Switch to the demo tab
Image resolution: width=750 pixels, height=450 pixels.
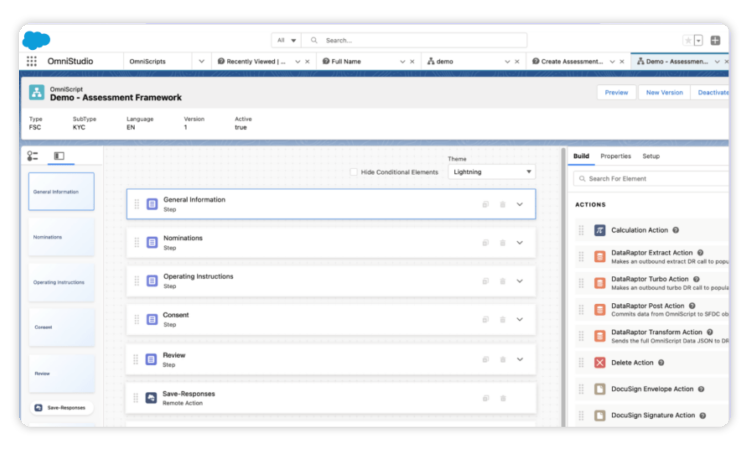(441, 61)
